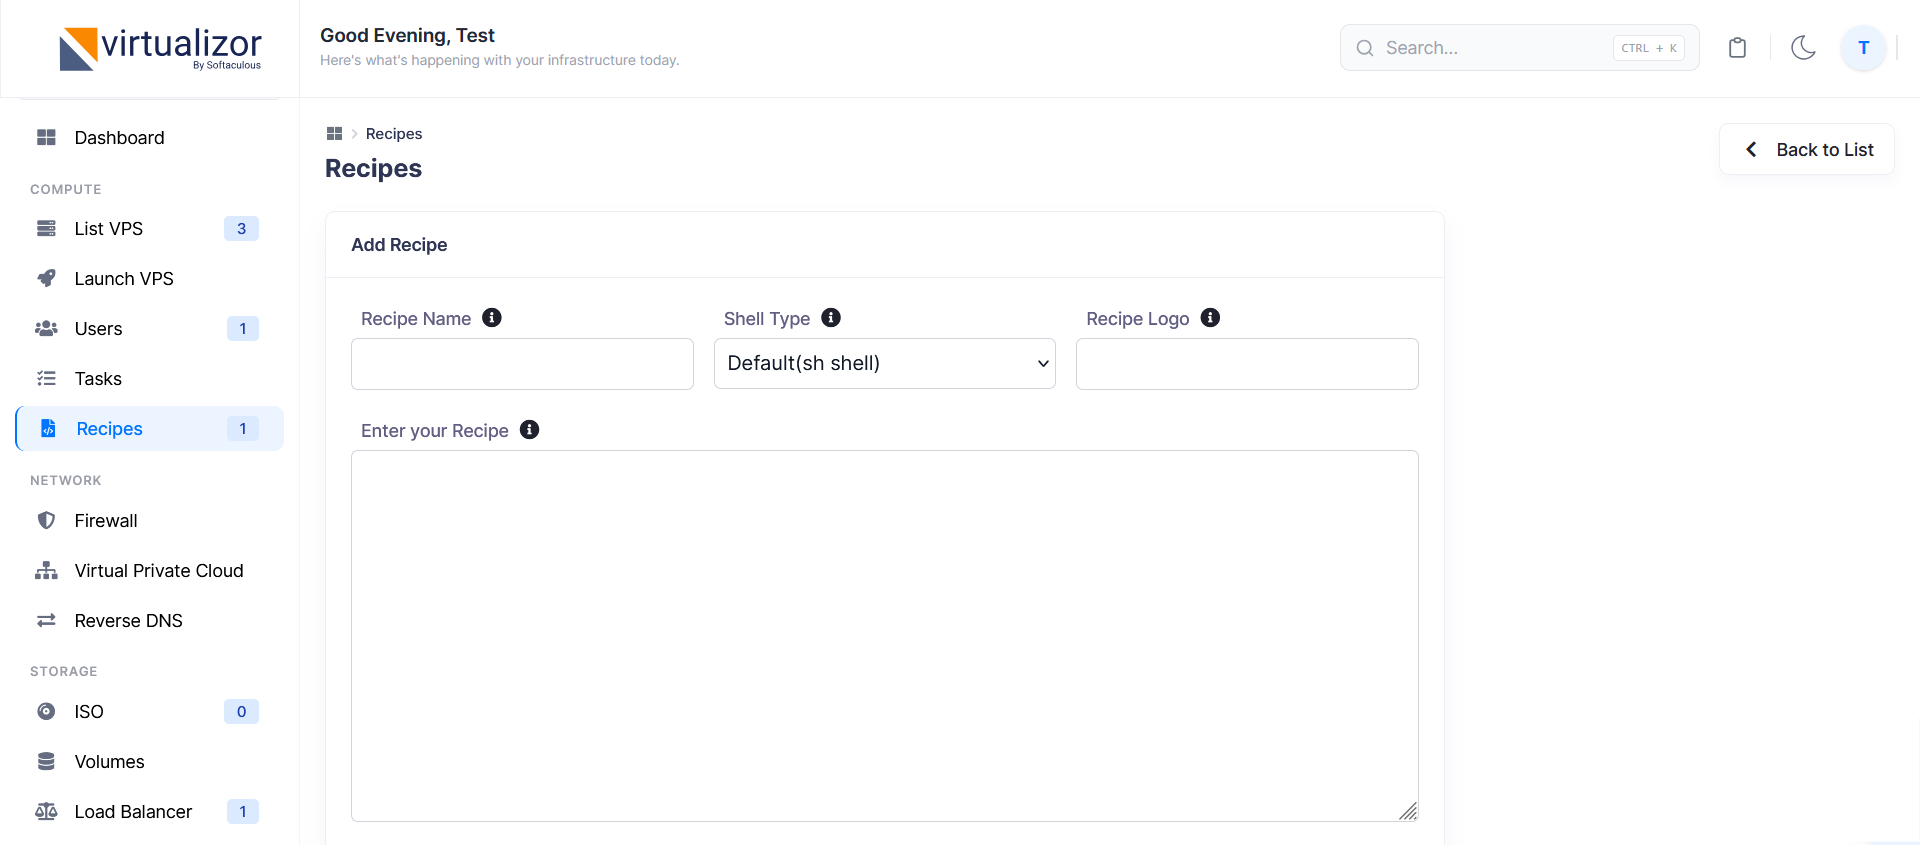The width and height of the screenshot is (1920, 845).
Task: Click the ISO disc icon
Action: (x=46, y=712)
